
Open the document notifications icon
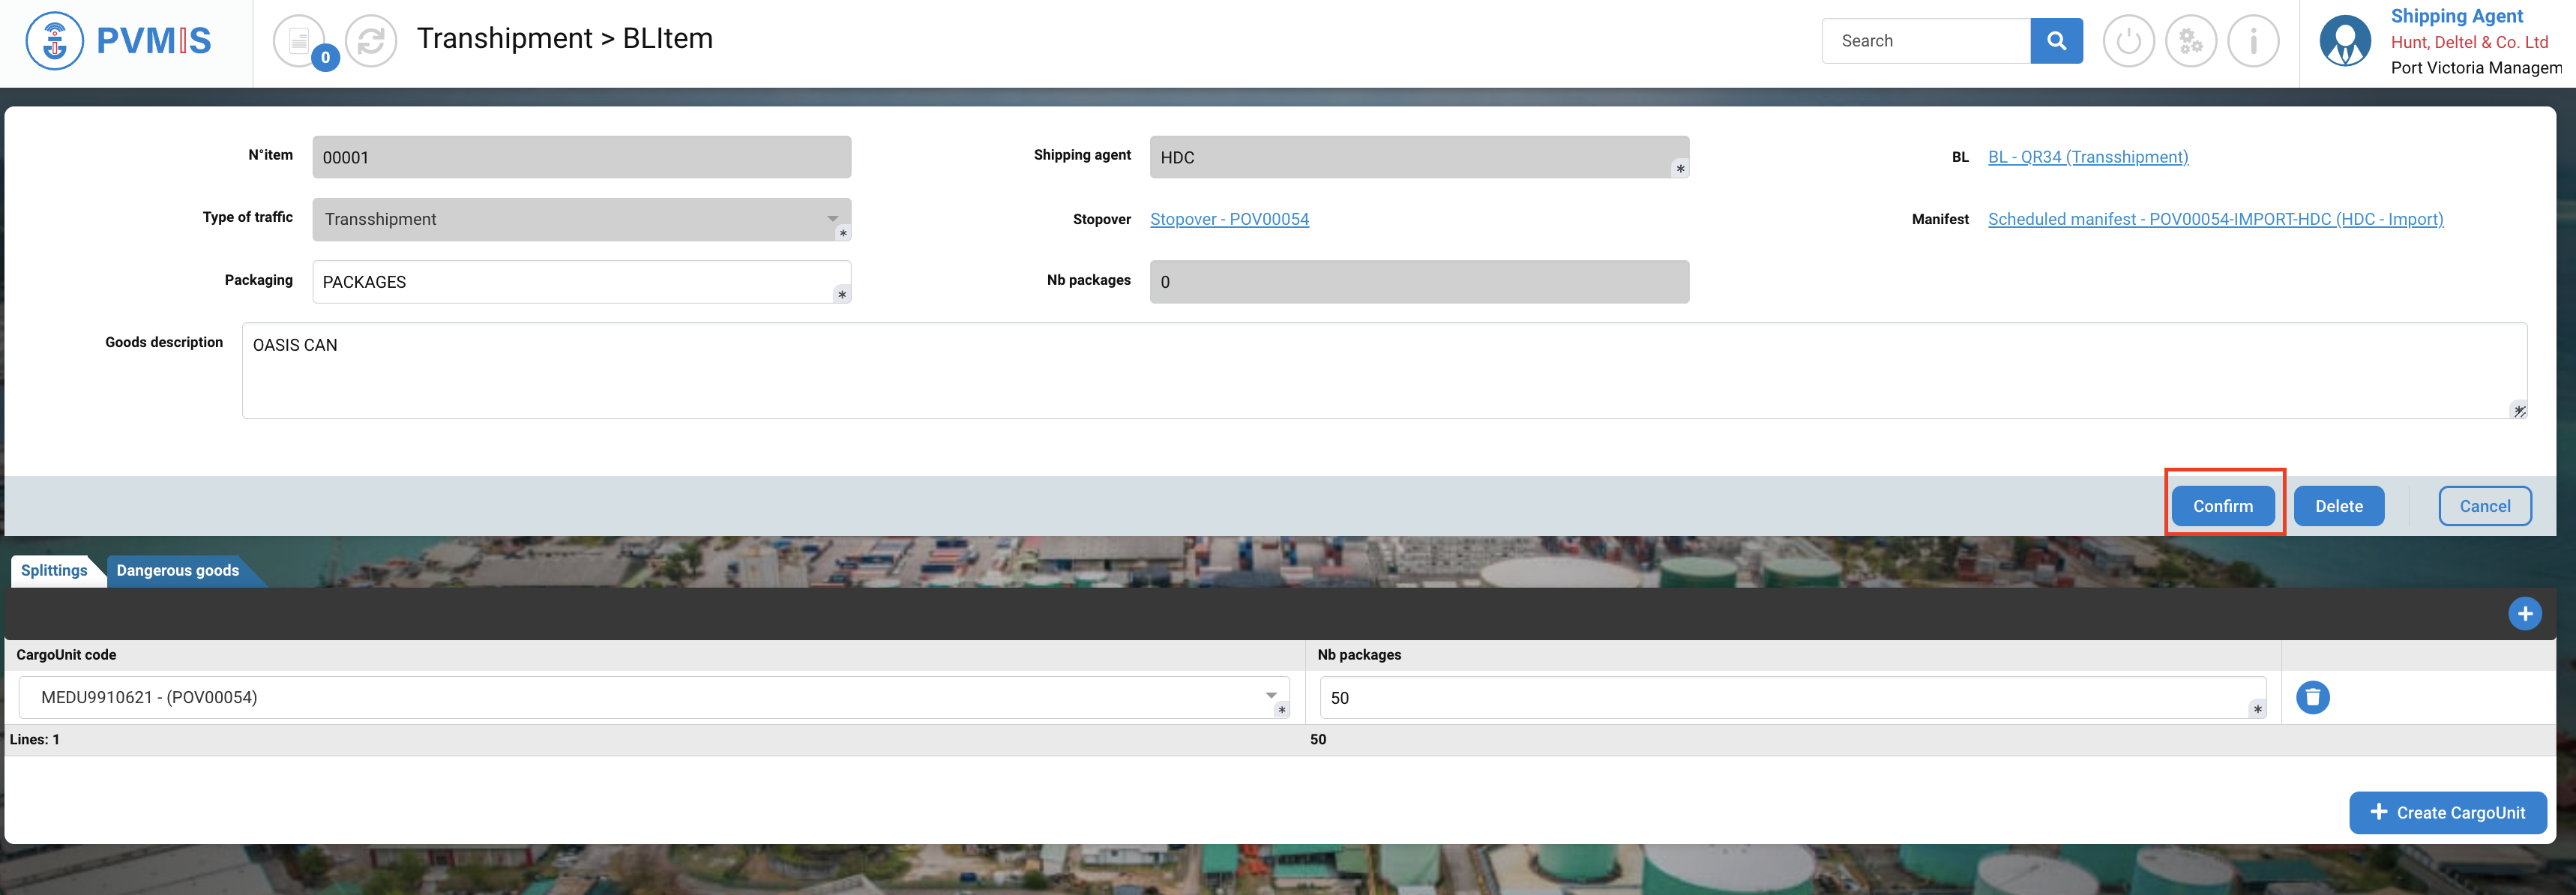(299, 41)
